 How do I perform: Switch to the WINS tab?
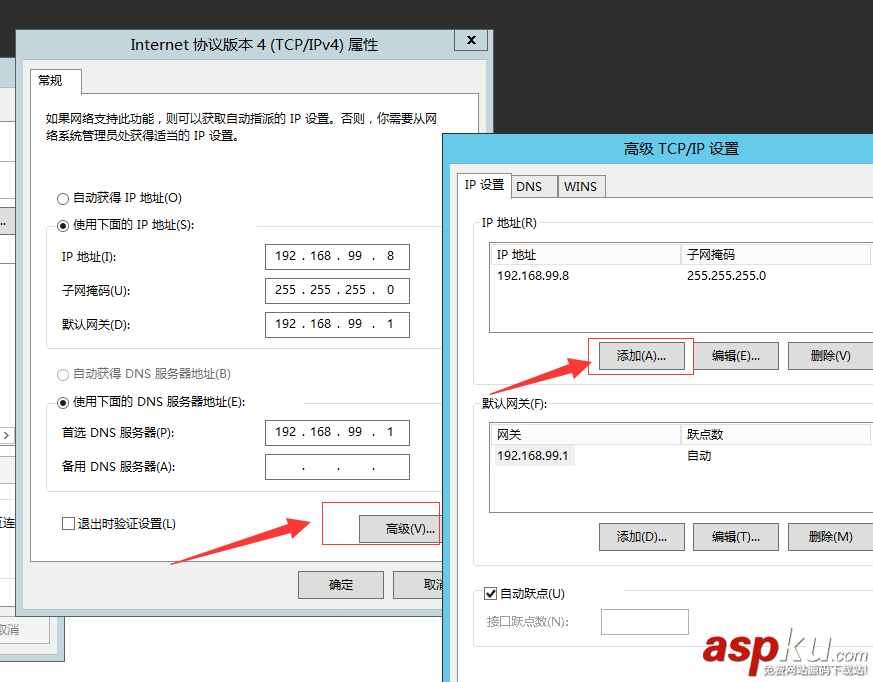(581, 186)
